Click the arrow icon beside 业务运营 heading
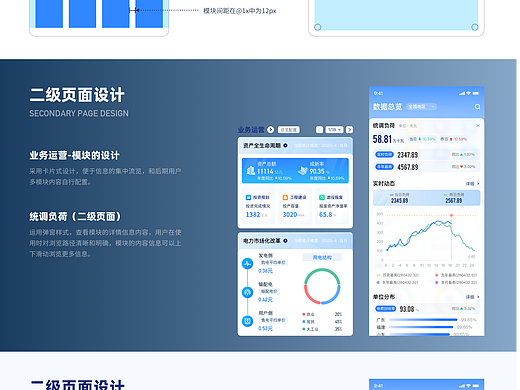The height and width of the screenshot is (390, 520). tap(271, 130)
